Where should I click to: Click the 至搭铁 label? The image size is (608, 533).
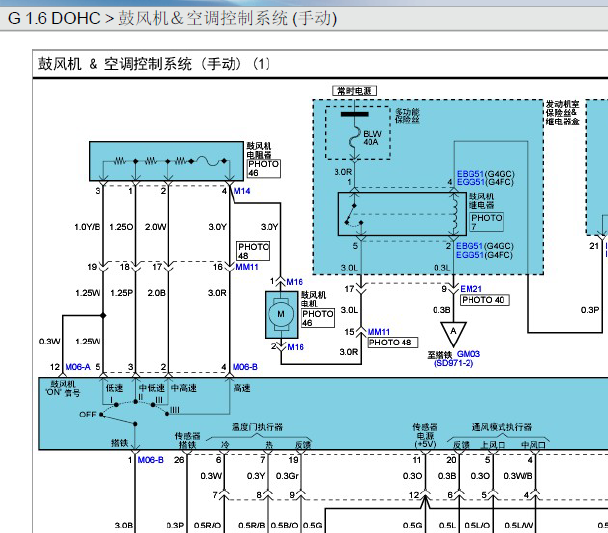pos(440,355)
